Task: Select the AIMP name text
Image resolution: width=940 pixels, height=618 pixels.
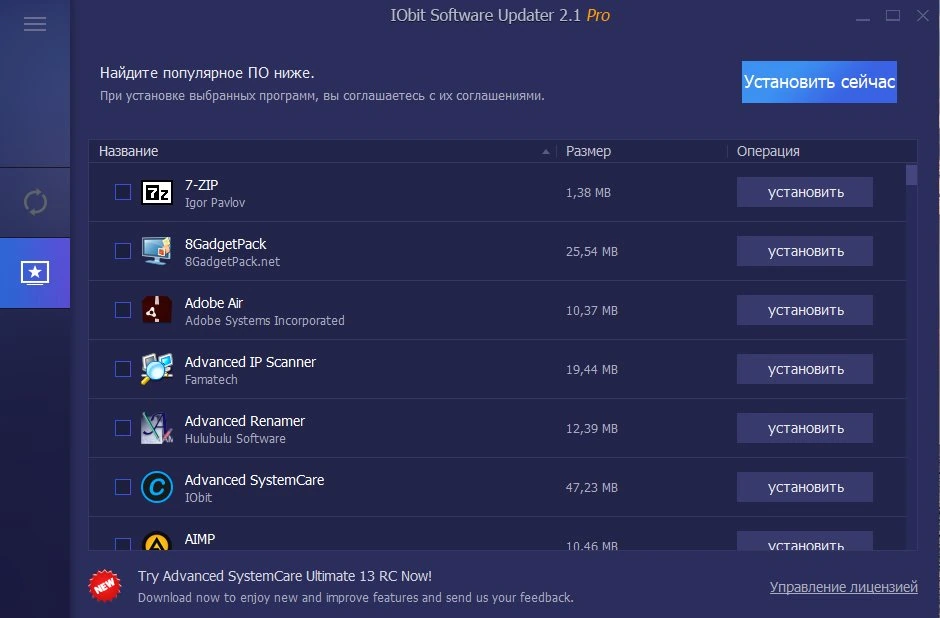Action: click(200, 539)
